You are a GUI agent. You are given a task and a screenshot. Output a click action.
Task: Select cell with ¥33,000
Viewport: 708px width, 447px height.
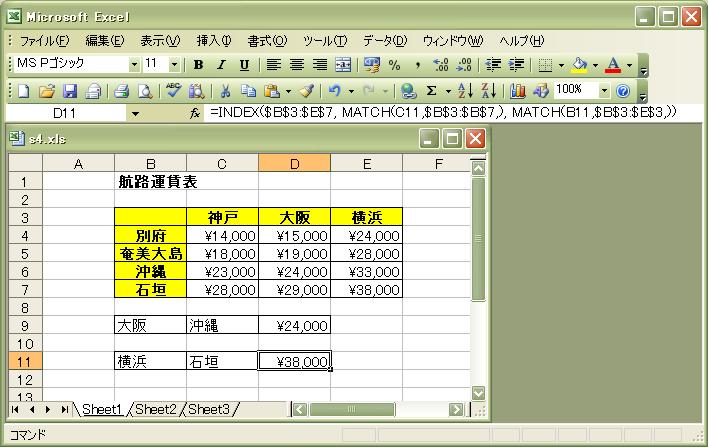coord(366,271)
